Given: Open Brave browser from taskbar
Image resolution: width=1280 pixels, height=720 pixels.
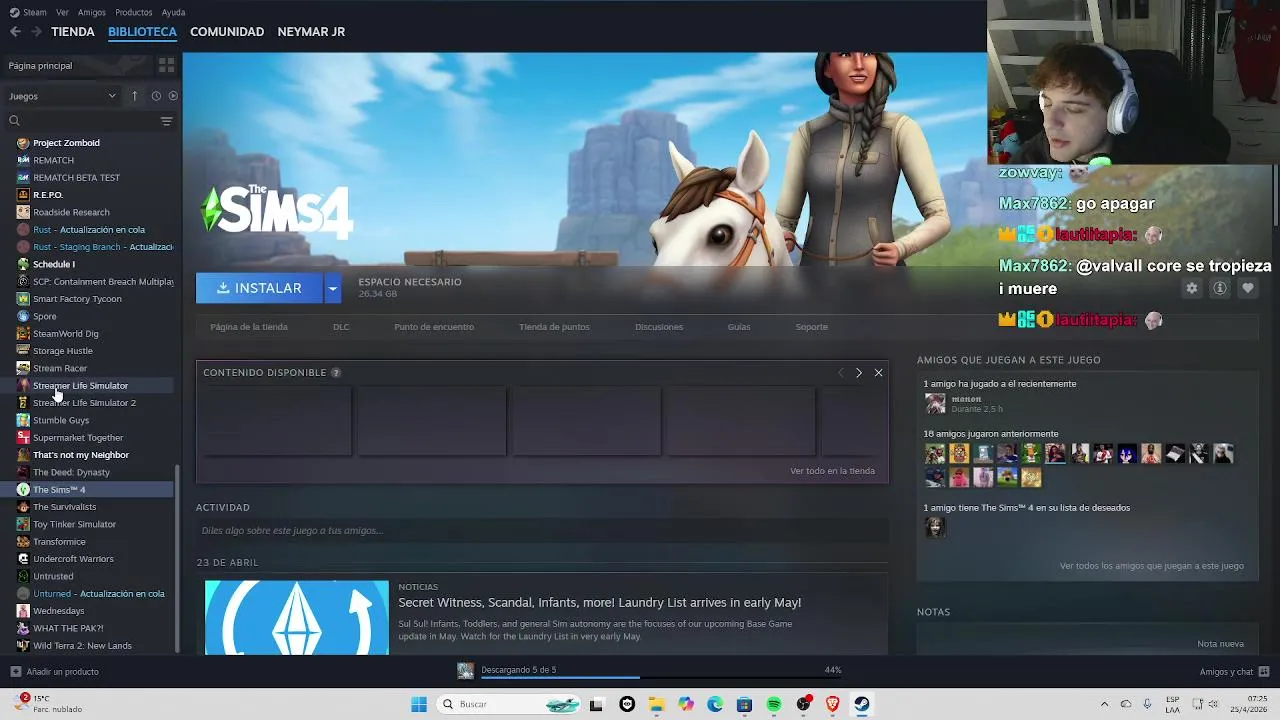Looking at the screenshot, I should 832,704.
